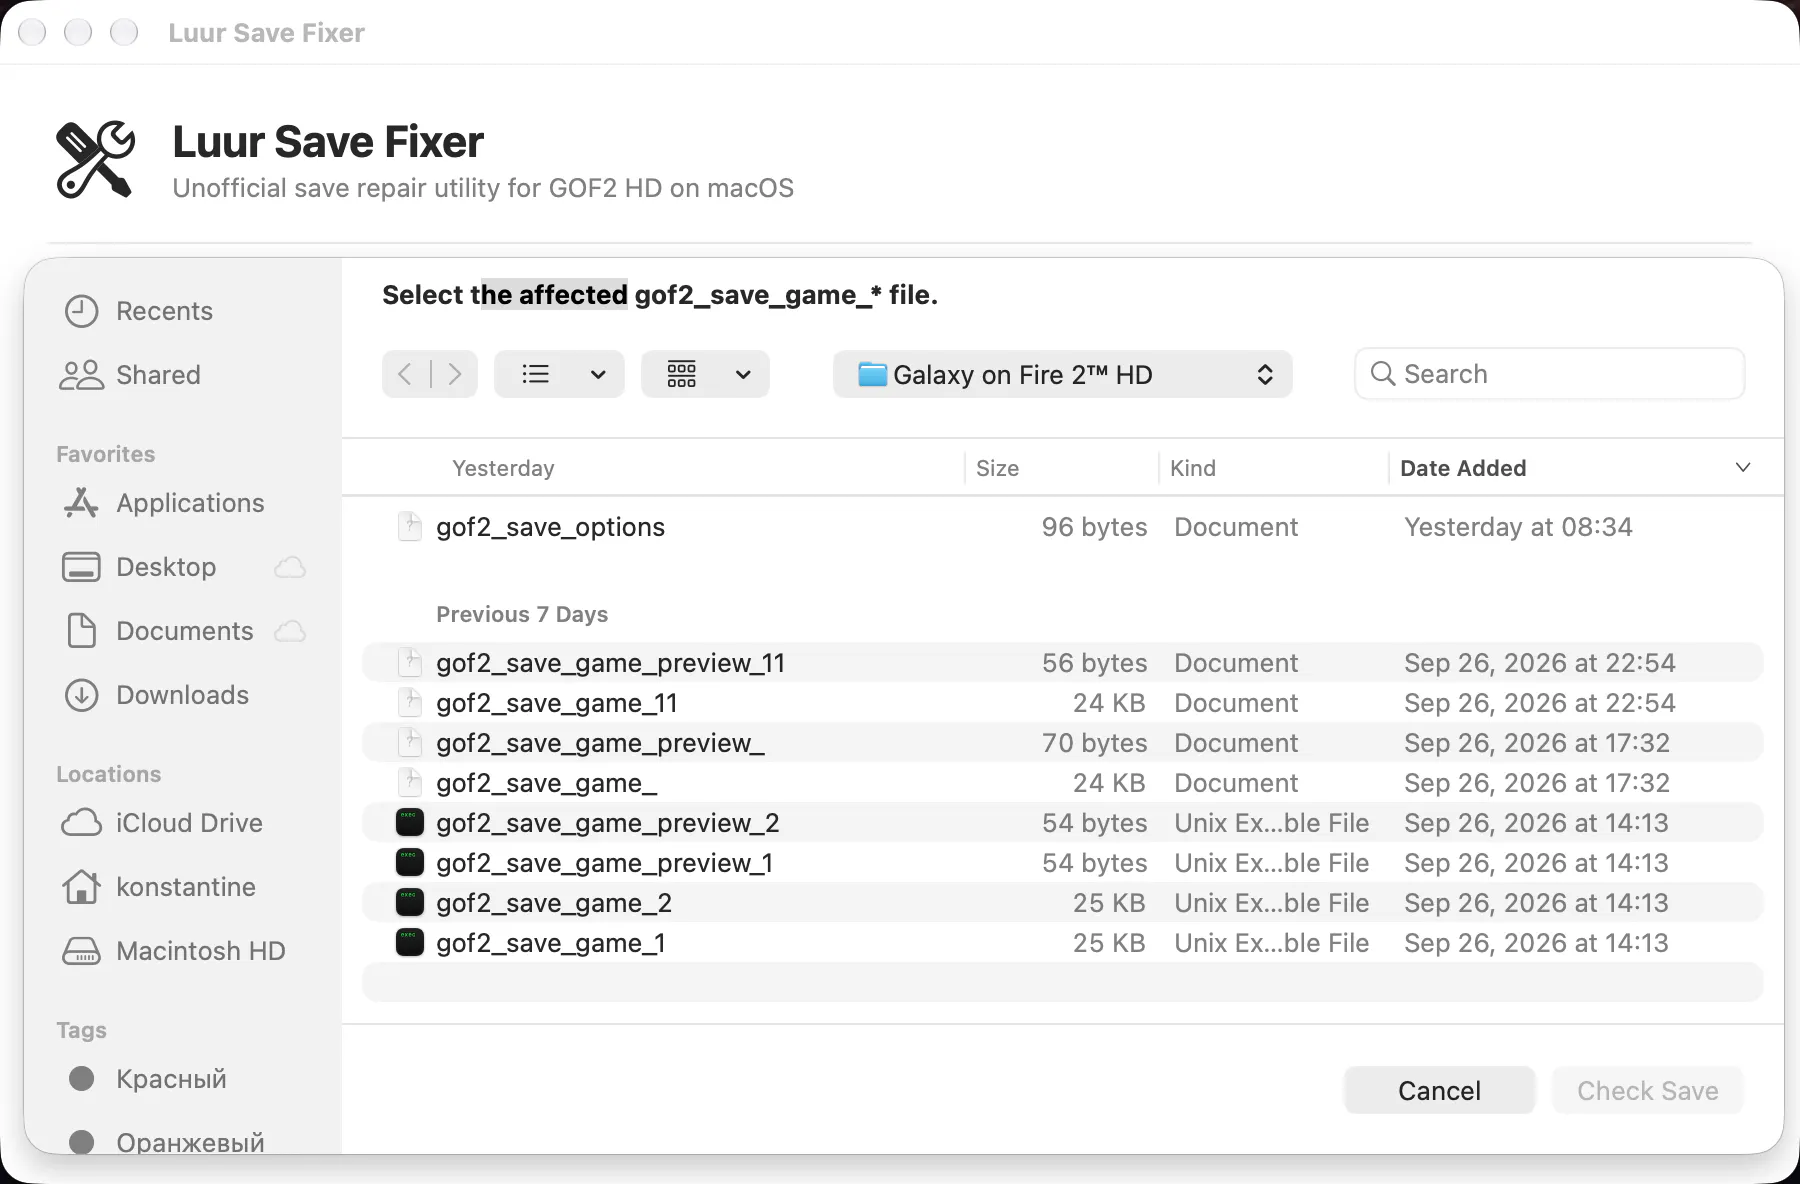Filter by the Оранжевый tag
The image size is (1800, 1184).
click(x=190, y=1142)
